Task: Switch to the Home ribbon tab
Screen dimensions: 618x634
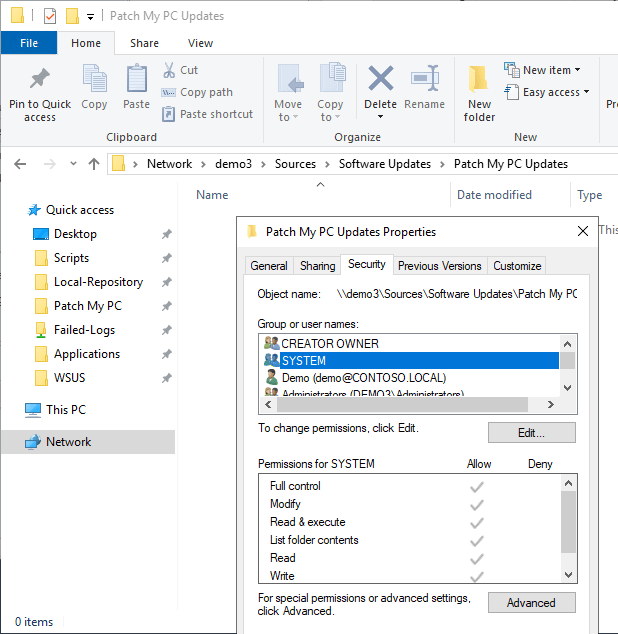Action: point(86,43)
